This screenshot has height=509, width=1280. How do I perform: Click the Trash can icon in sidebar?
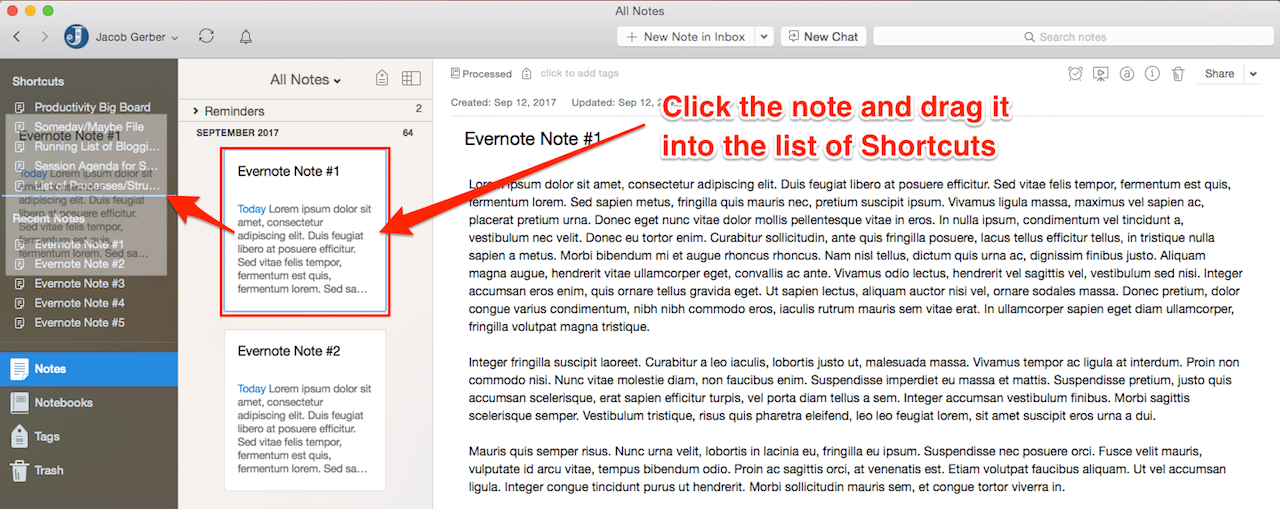19,470
